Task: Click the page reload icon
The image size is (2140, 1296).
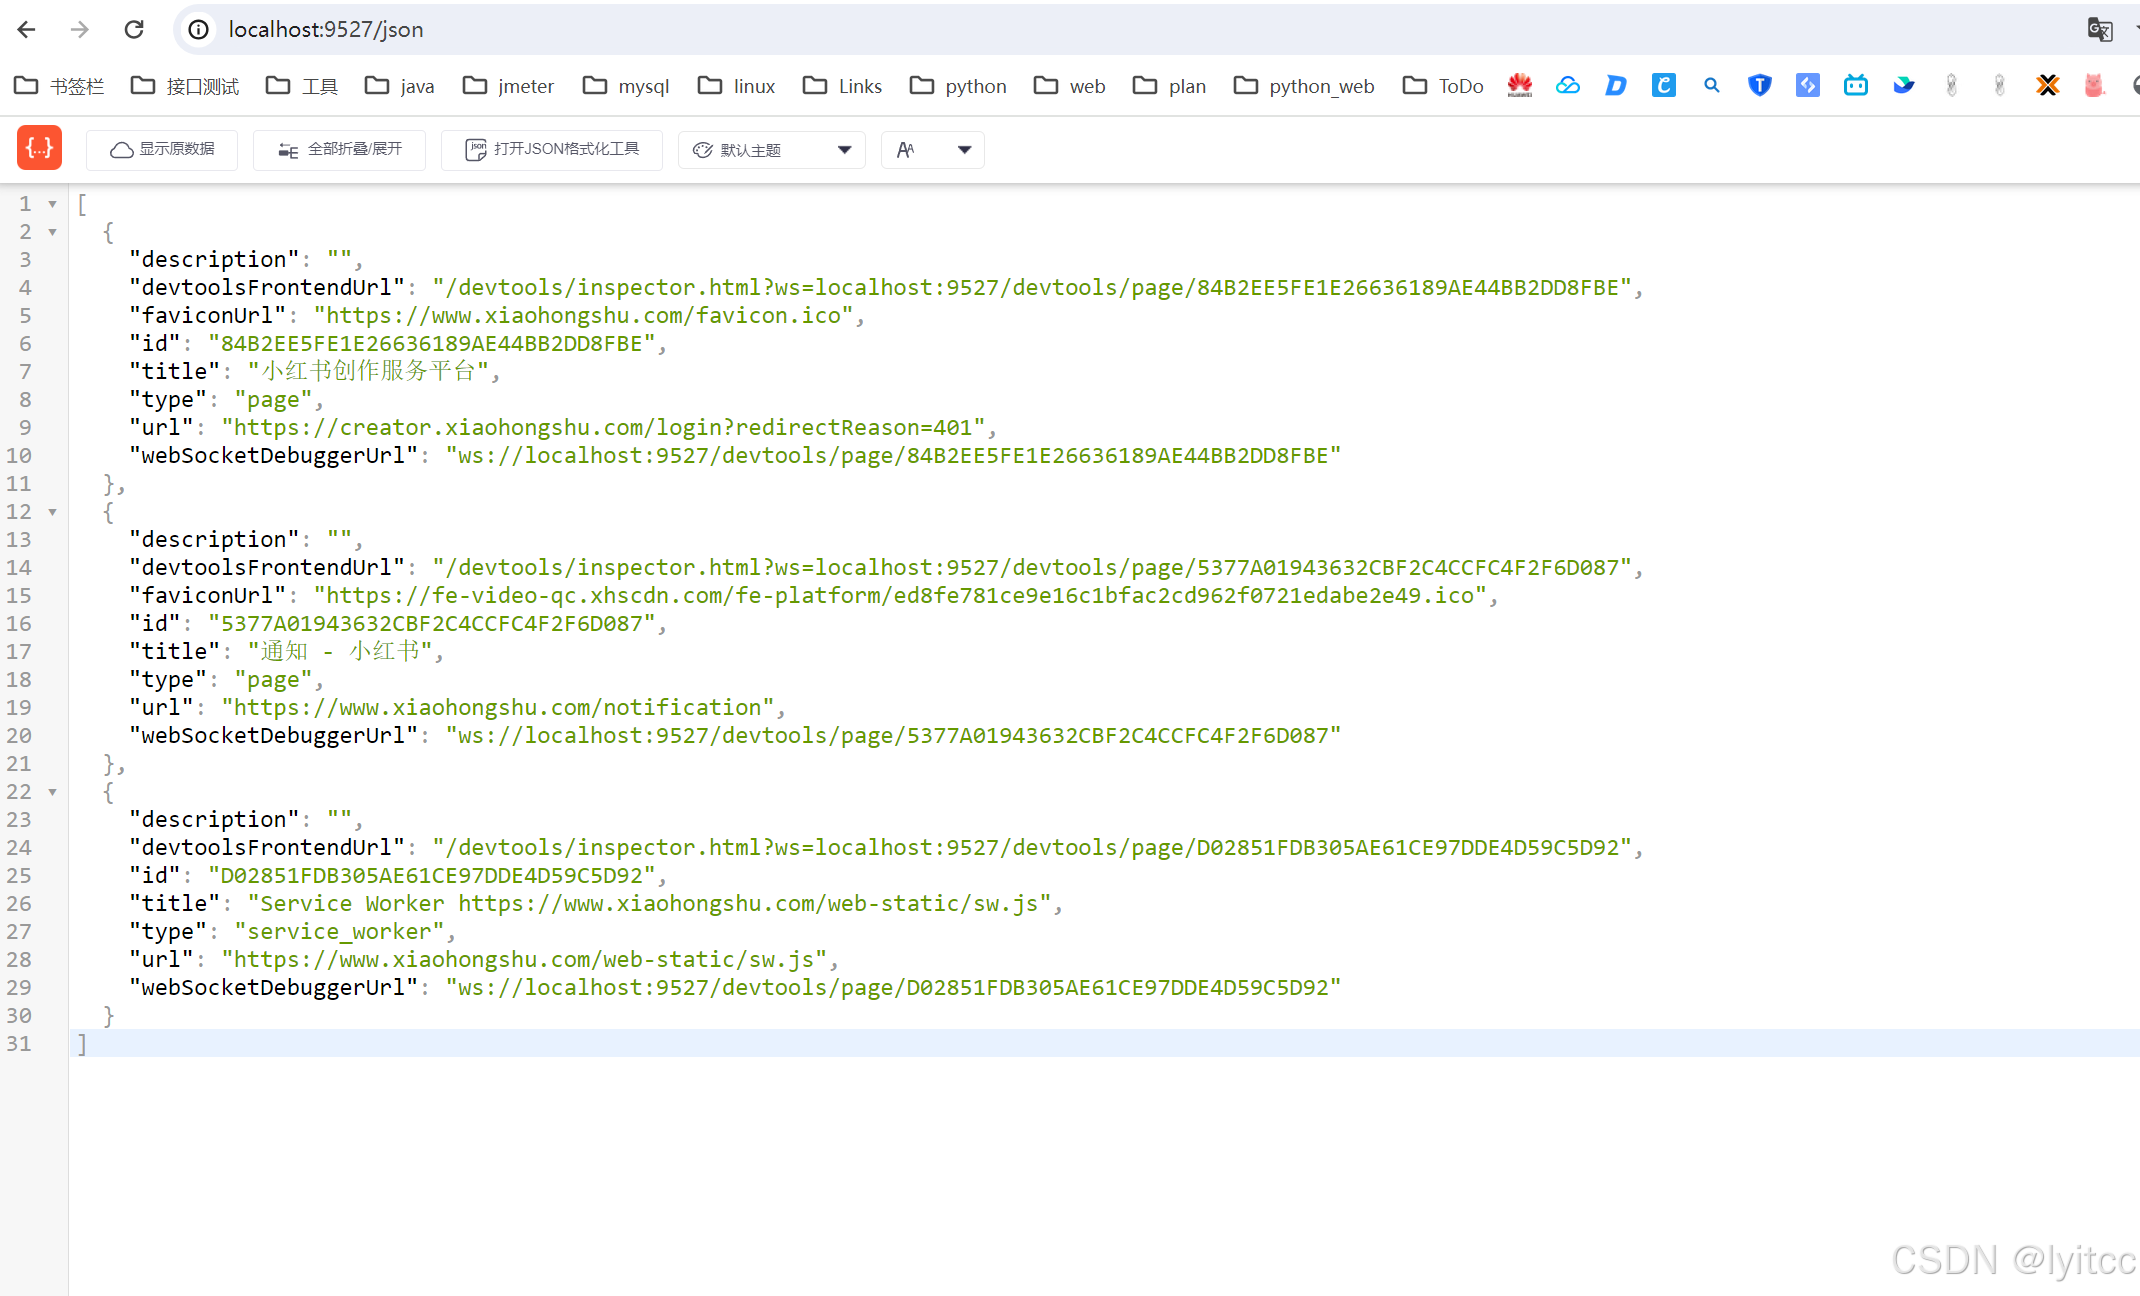Action: pyautogui.click(x=134, y=29)
